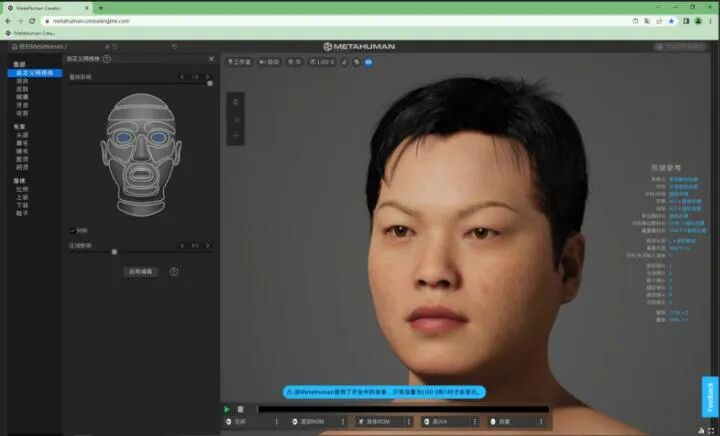This screenshot has height=436, width=720.
Task: Select the nose region on face map
Action: pos(141,150)
